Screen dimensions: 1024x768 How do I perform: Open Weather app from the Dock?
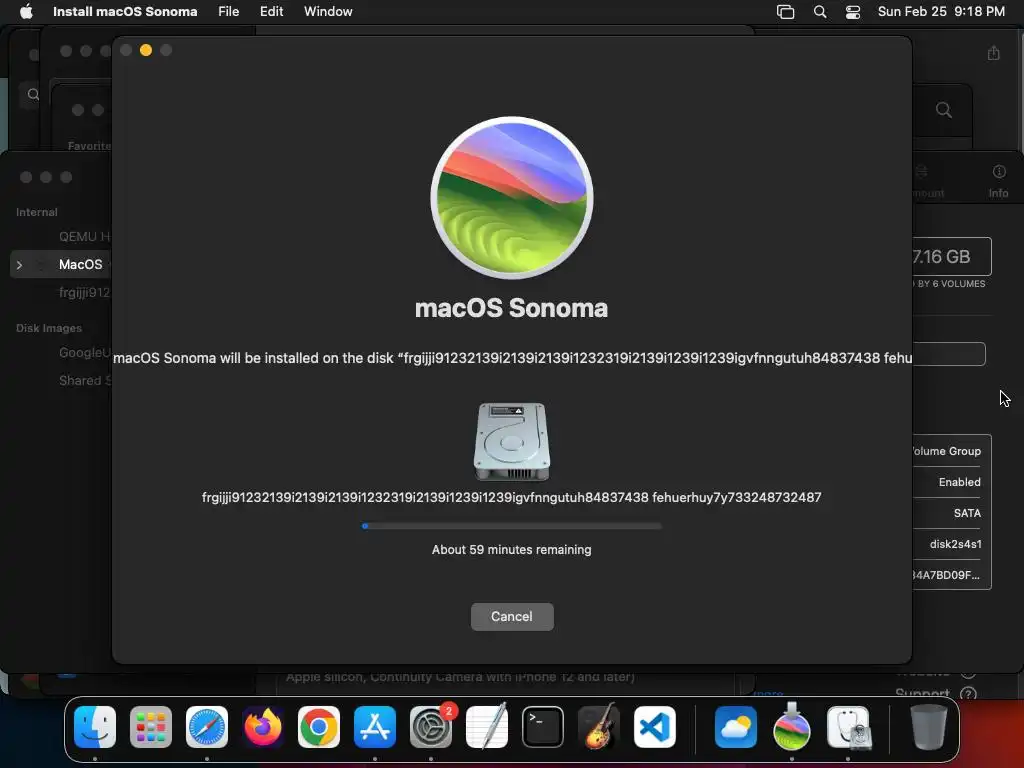coord(735,727)
